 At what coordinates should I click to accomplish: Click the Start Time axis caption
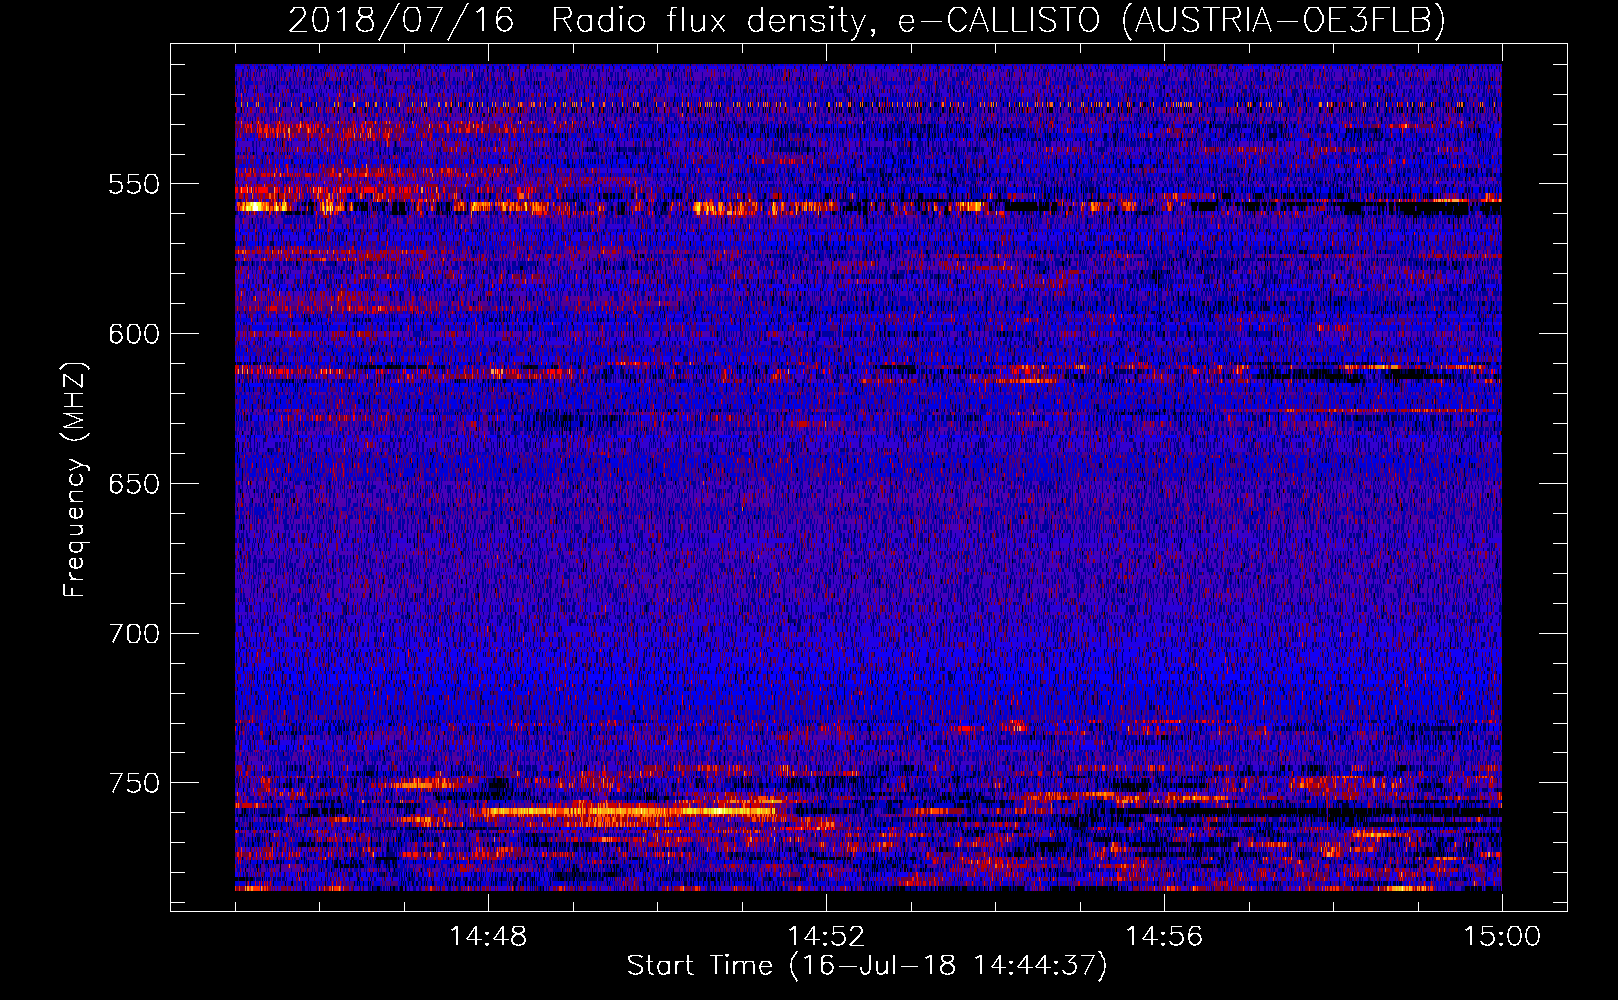[x=867, y=966]
